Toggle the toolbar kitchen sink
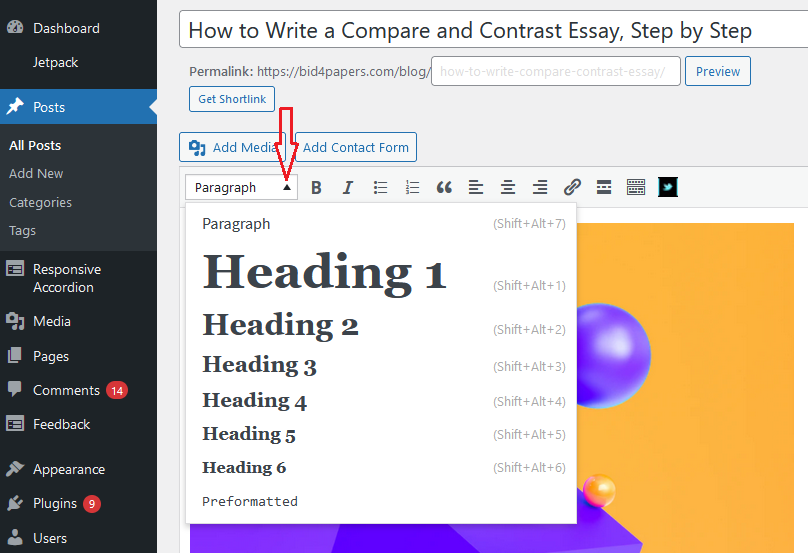The width and height of the screenshot is (808, 553). point(636,188)
